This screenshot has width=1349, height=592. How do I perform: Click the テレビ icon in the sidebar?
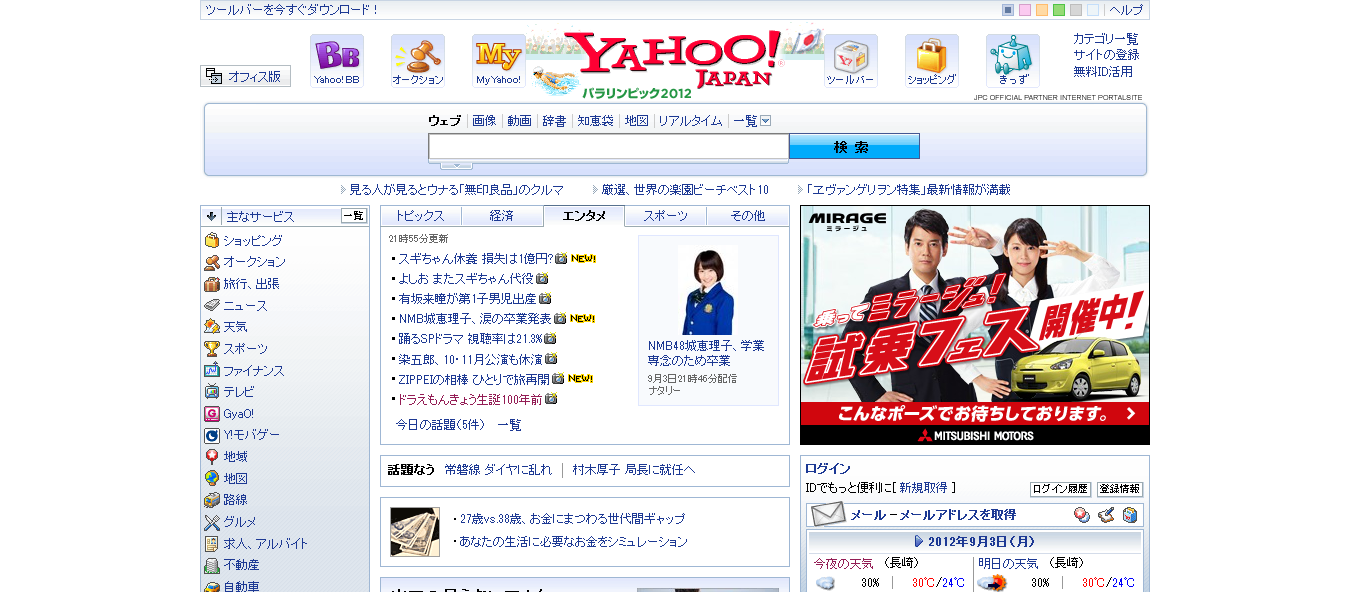tap(212, 392)
